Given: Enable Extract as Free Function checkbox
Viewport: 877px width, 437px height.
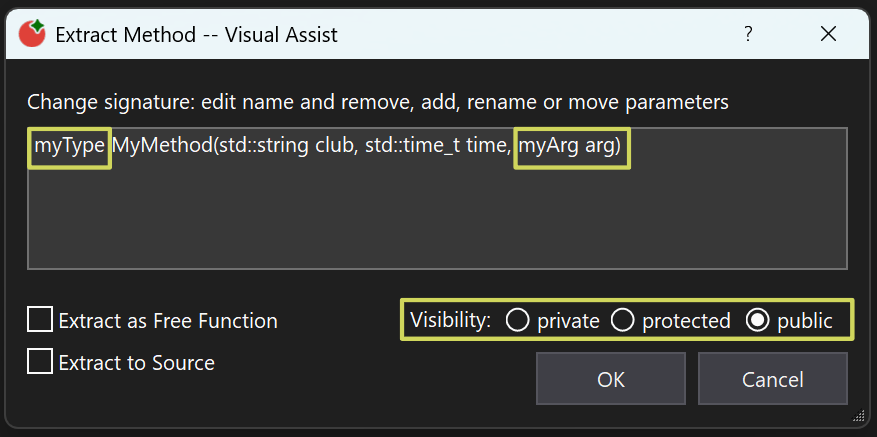Looking at the screenshot, I should click(40, 320).
